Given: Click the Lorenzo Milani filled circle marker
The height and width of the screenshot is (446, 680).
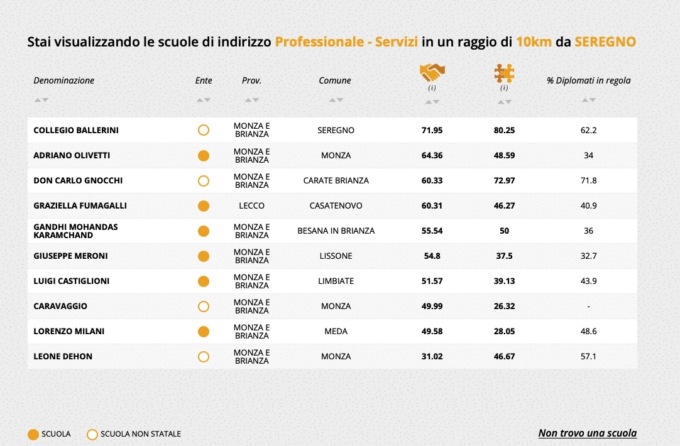Looking at the screenshot, I should [203, 331].
